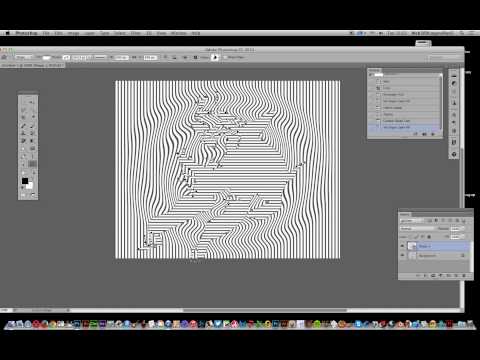Open the stroke type dropdown

tap(100, 58)
